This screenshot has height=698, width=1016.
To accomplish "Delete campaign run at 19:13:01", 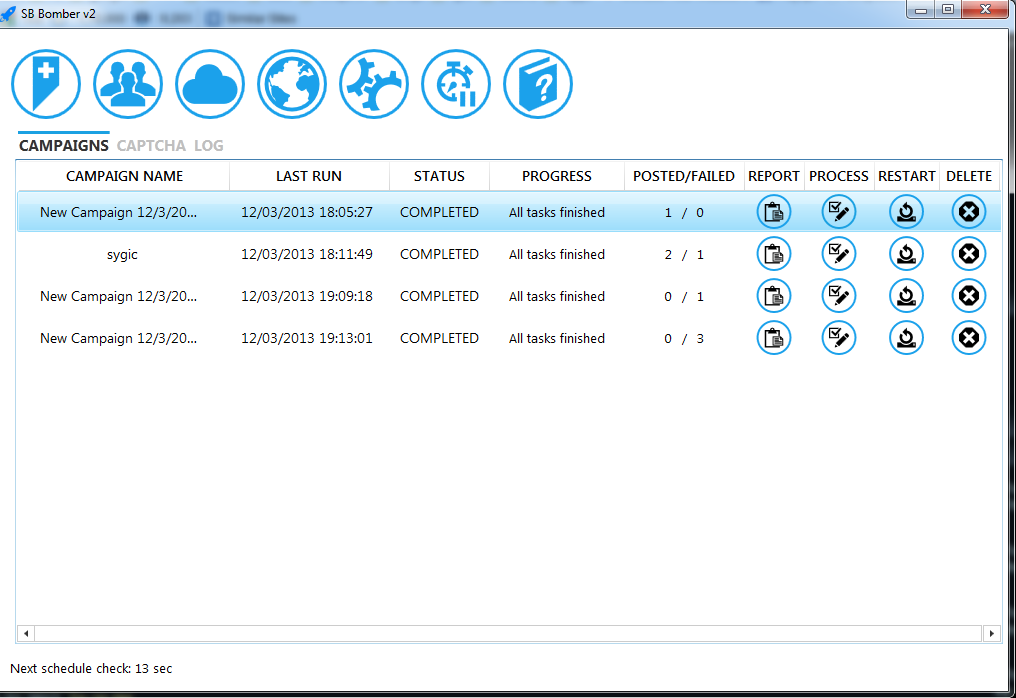I will tap(969, 338).
